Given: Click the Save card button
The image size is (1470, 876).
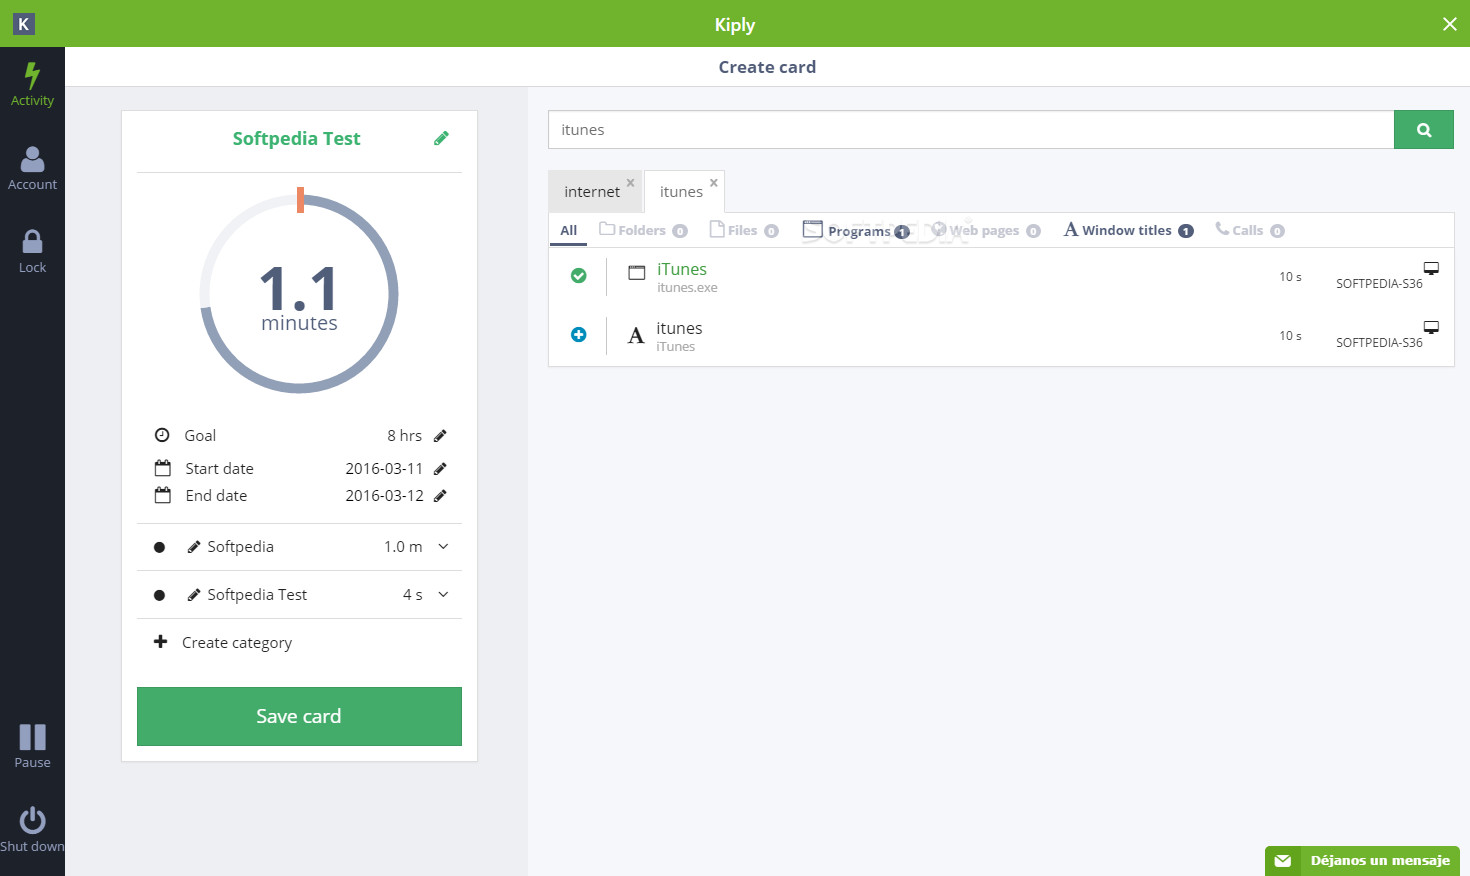Looking at the screenshot, I should [x=299, y=716].
